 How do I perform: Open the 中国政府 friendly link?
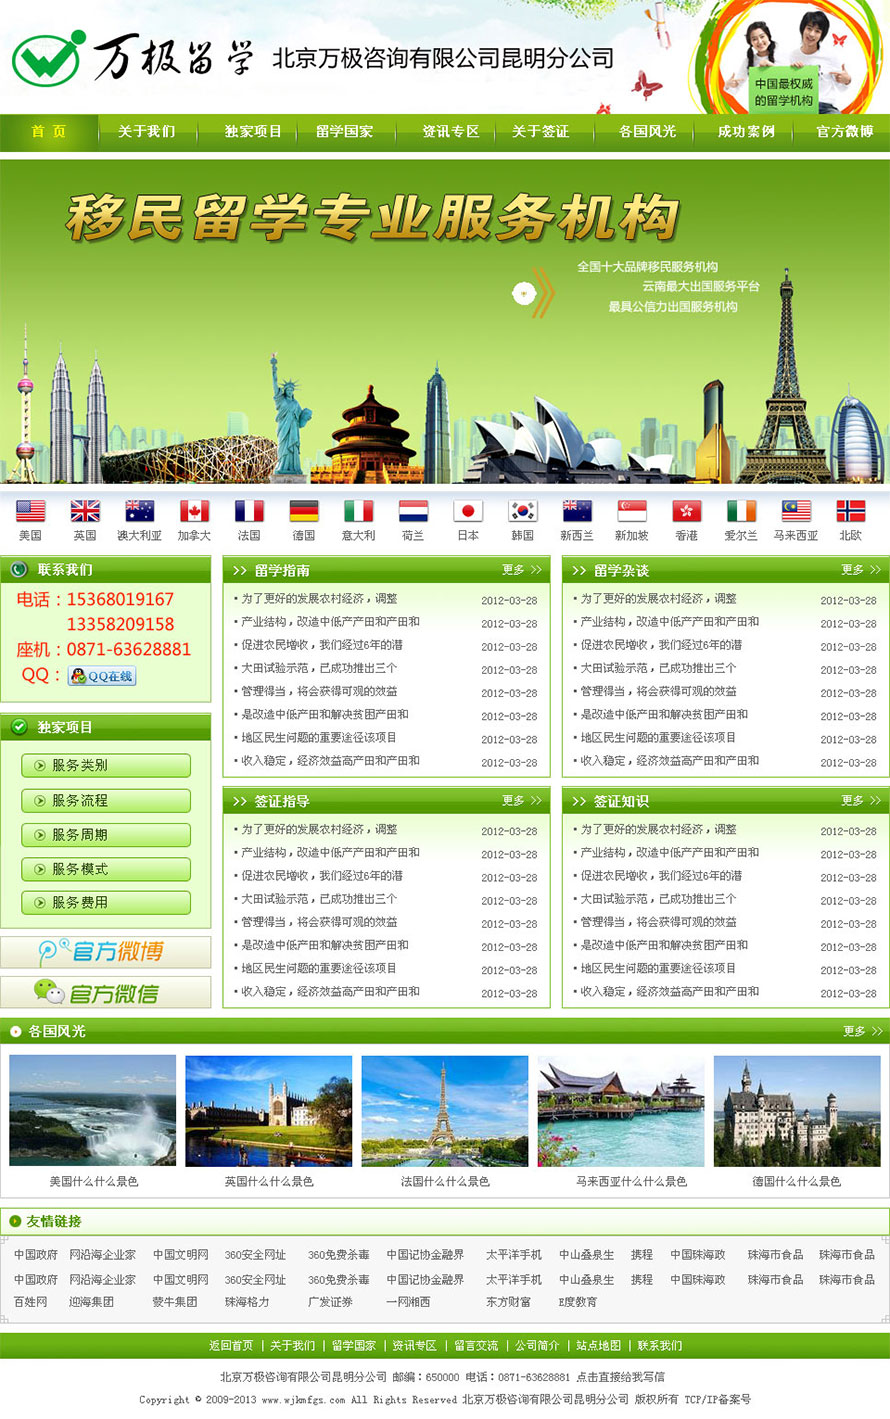tap(36, 1255)
